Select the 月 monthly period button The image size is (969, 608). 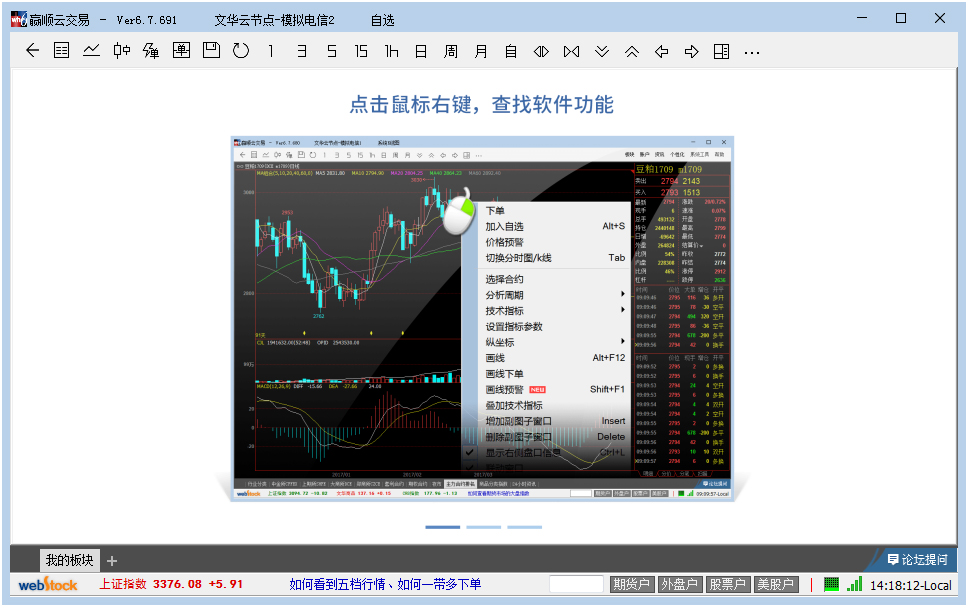click(x=481, y=51)
